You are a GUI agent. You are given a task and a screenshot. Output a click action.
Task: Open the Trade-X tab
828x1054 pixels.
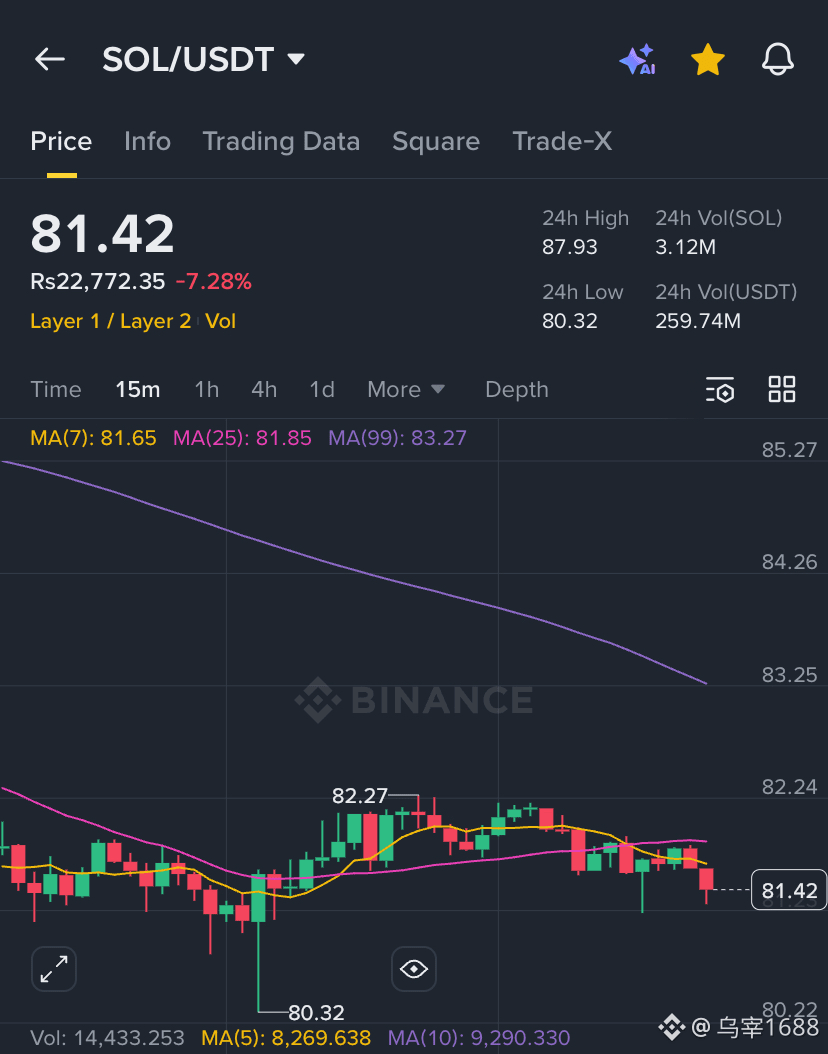pyautogui.click(x=562, y=141)
